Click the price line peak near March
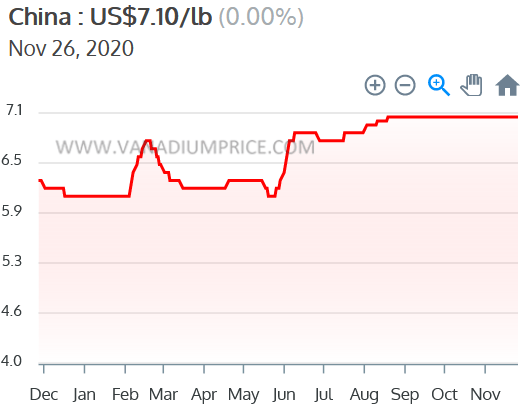The width and height of the screenshot is (528, 414). coord(147,140)
